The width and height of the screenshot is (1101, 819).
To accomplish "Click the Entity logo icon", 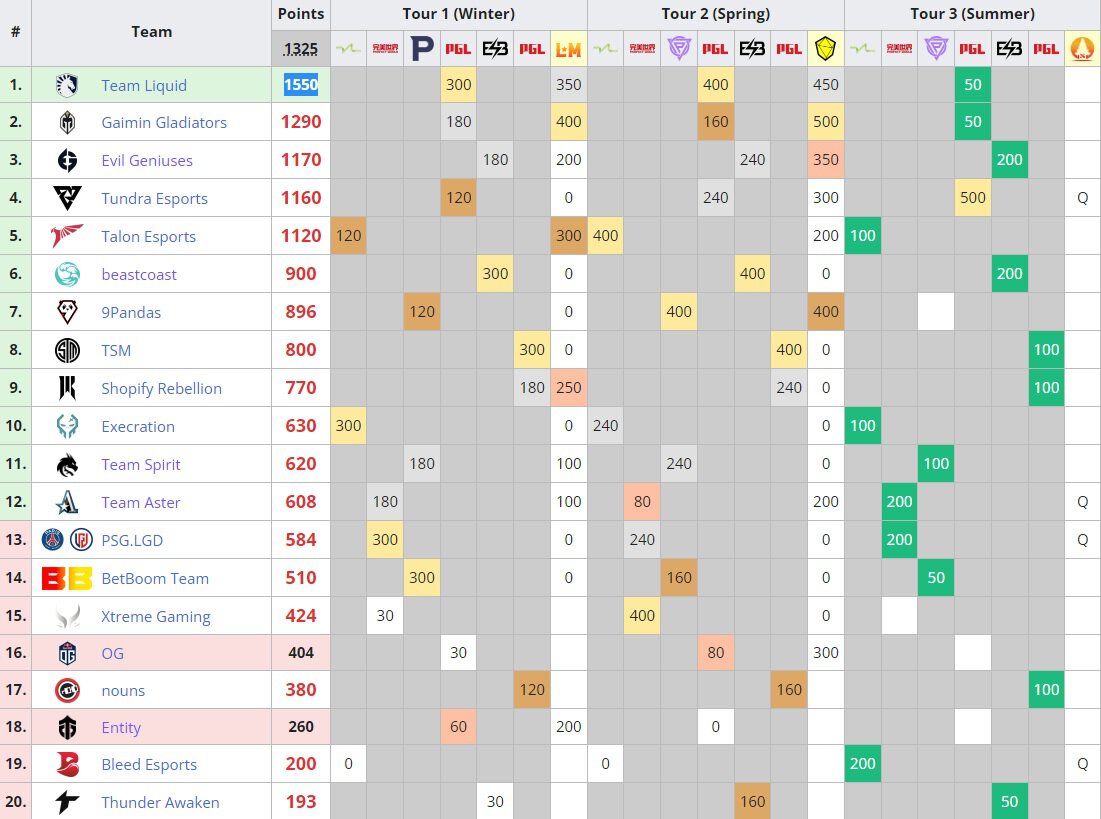I will click(x=67, y=727).
